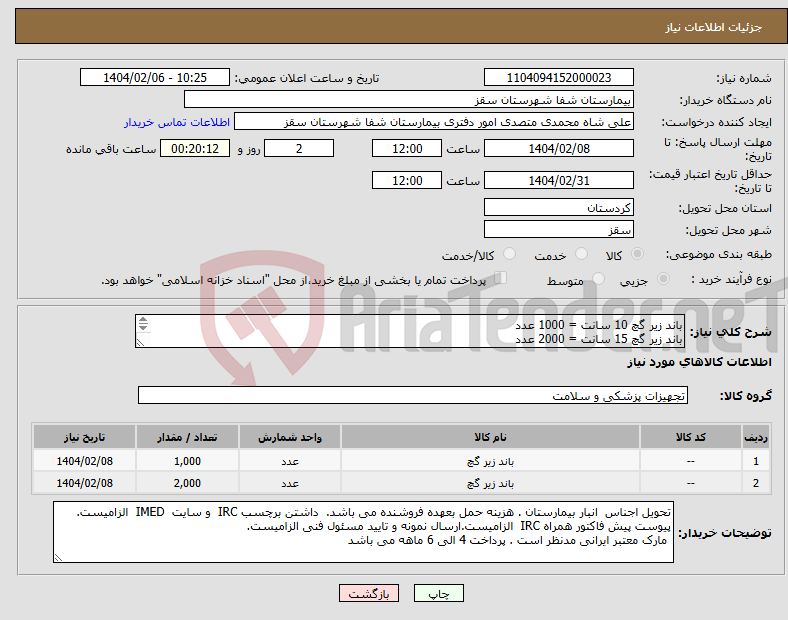Click the شماره نیاز field 1104094152000023

(x=558, y=78)
